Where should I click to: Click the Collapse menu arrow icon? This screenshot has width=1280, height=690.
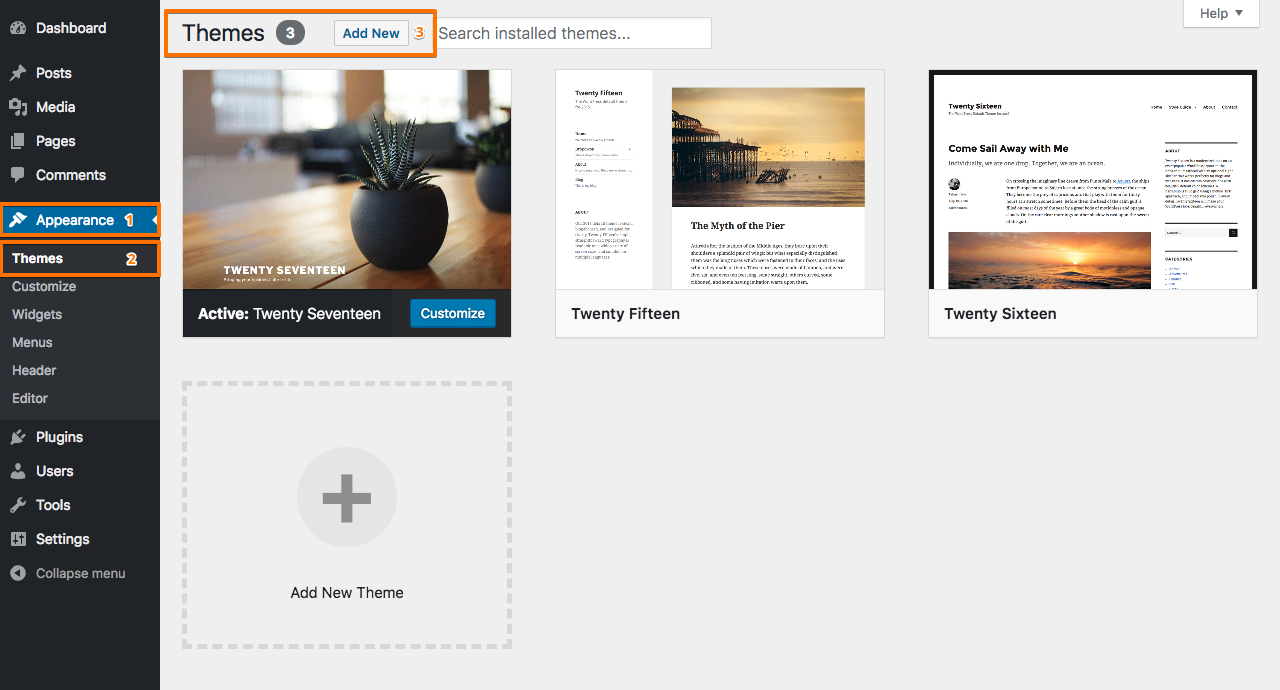(18, 573)
